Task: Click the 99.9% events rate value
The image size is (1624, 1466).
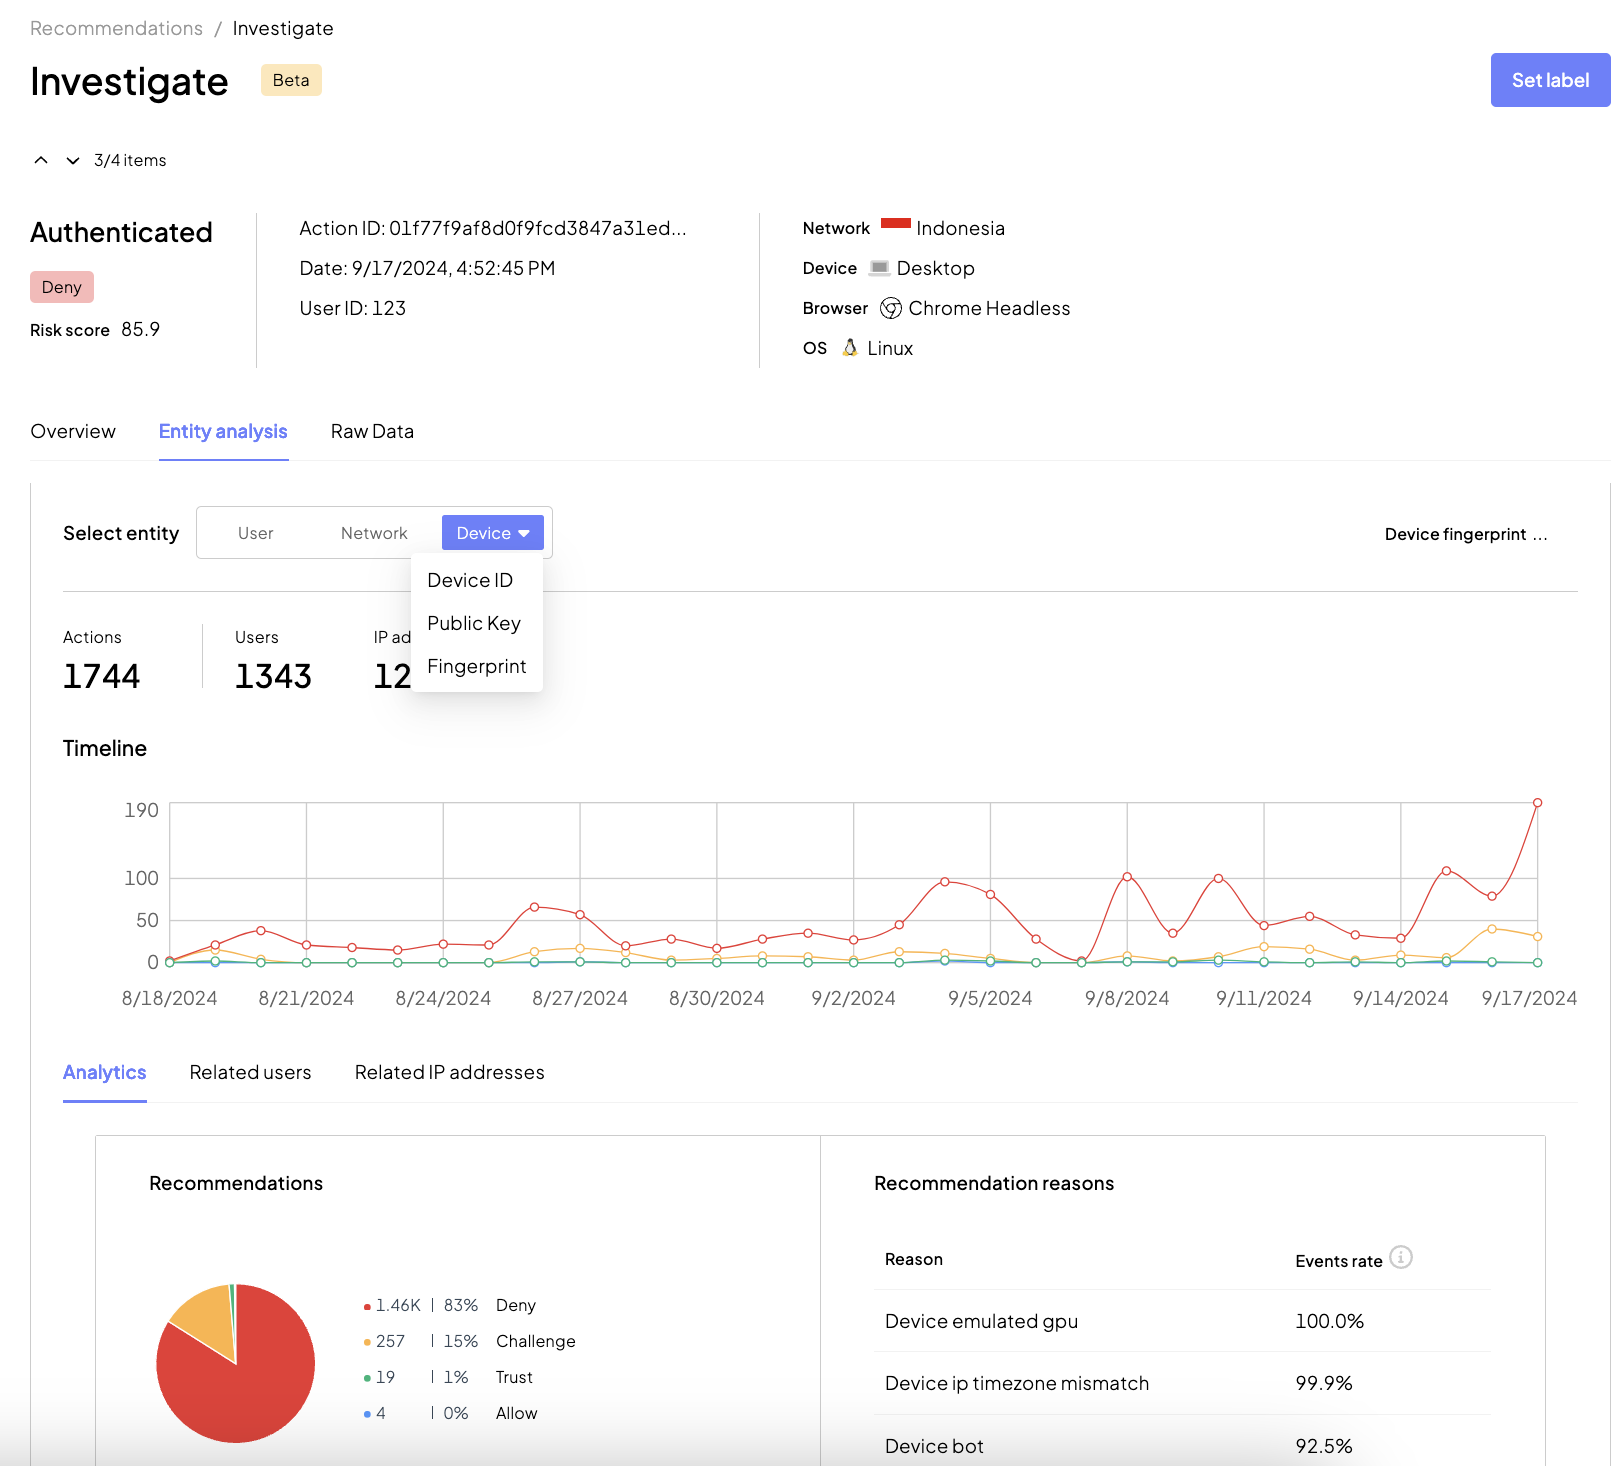Action: click(x=1323, y=1383)
